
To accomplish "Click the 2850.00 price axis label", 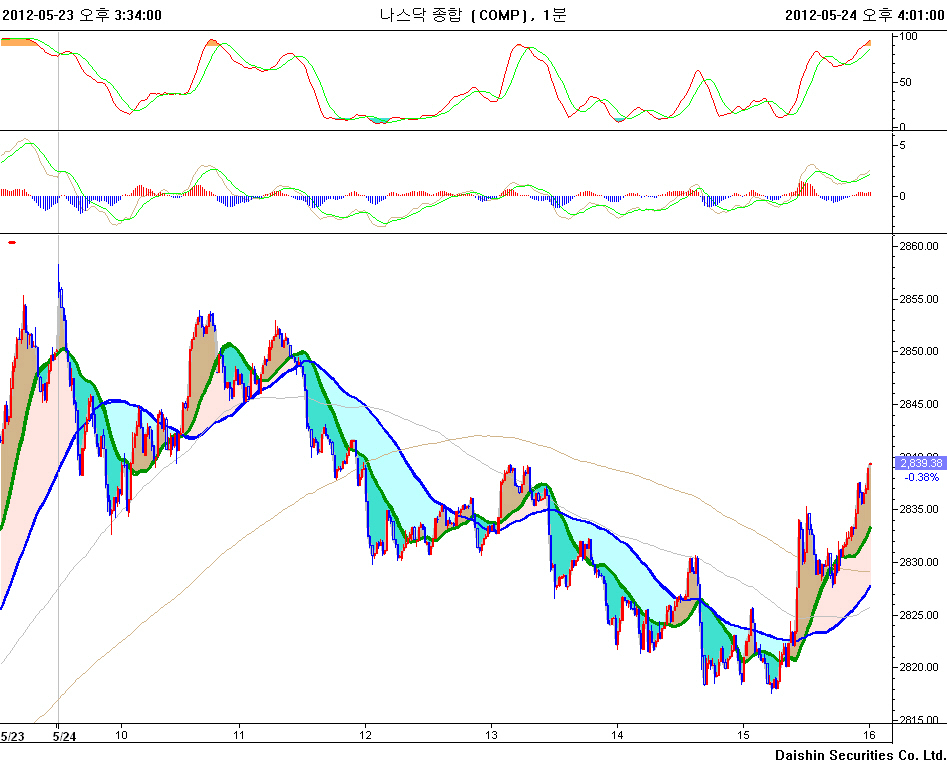I will (918, 352).
